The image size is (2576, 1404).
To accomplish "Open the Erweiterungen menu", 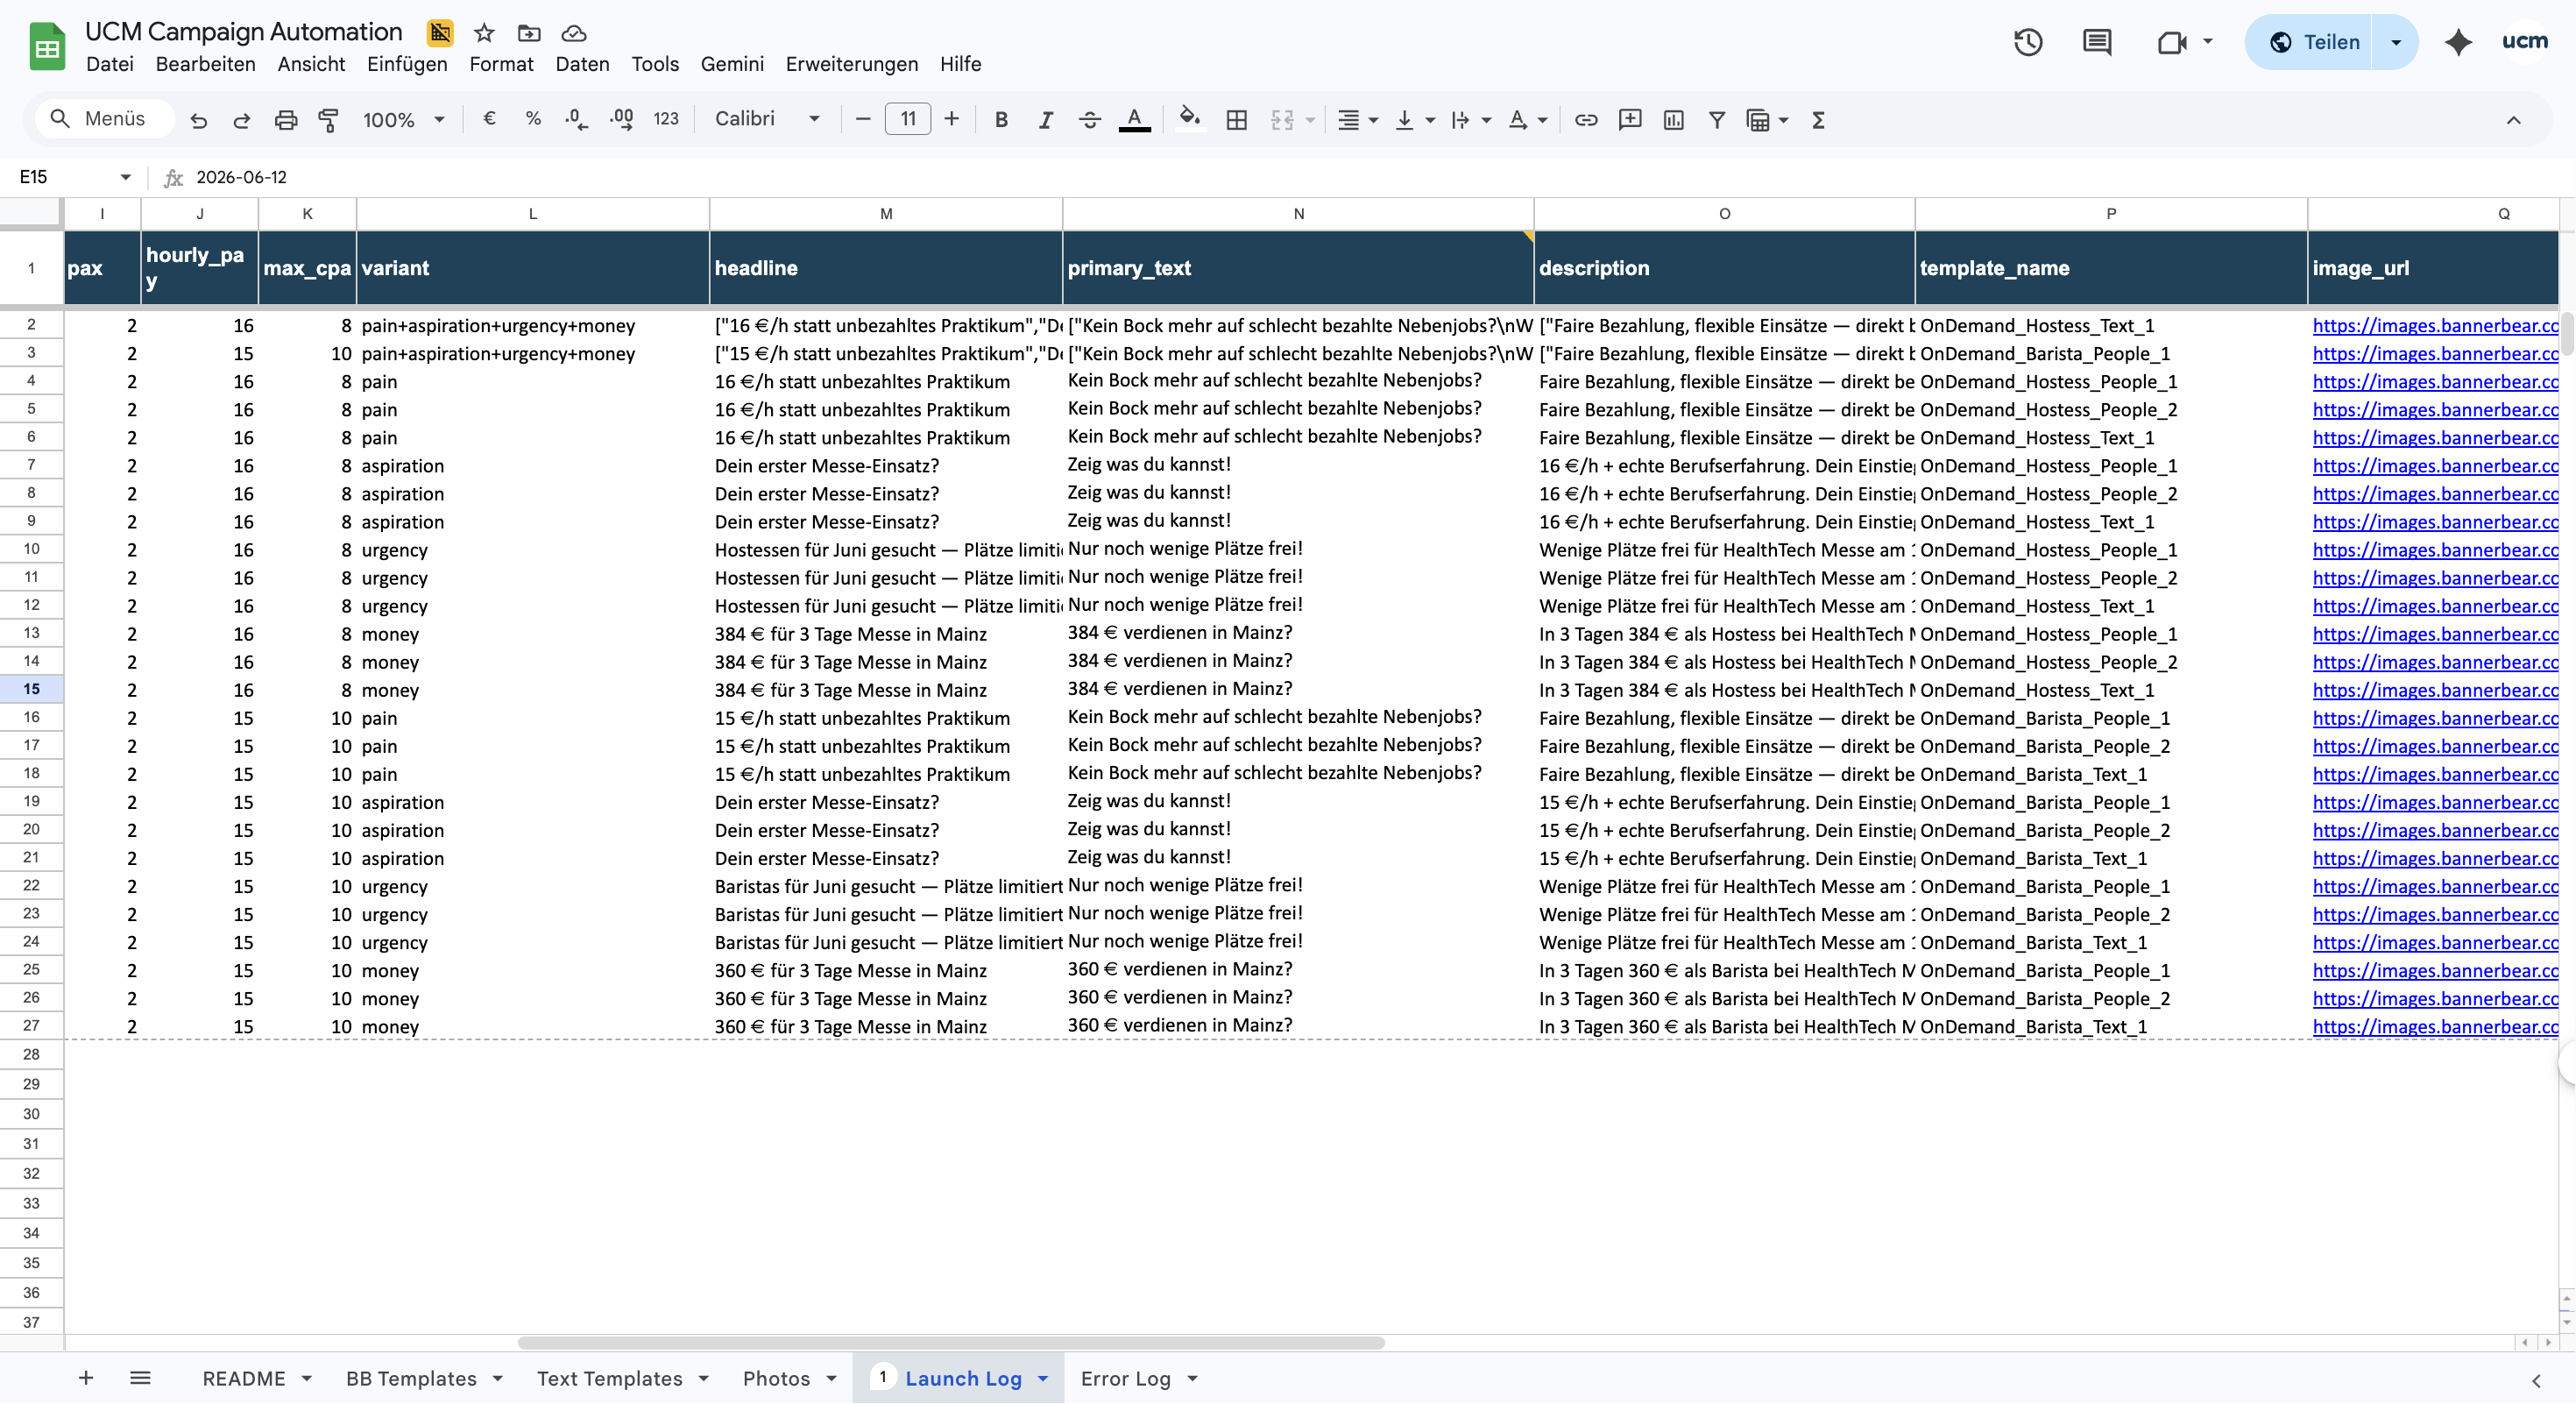I will pyautogui.click(x=851, y=63).
